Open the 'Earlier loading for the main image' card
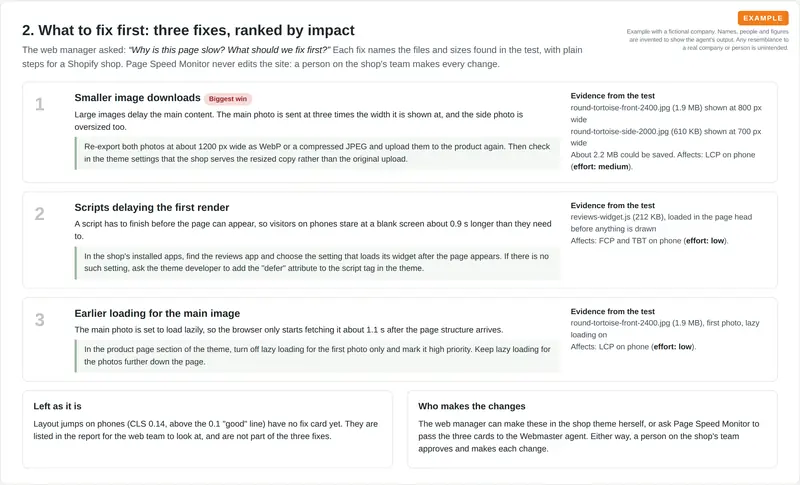800x485 pixels. (x=399, y=340)
